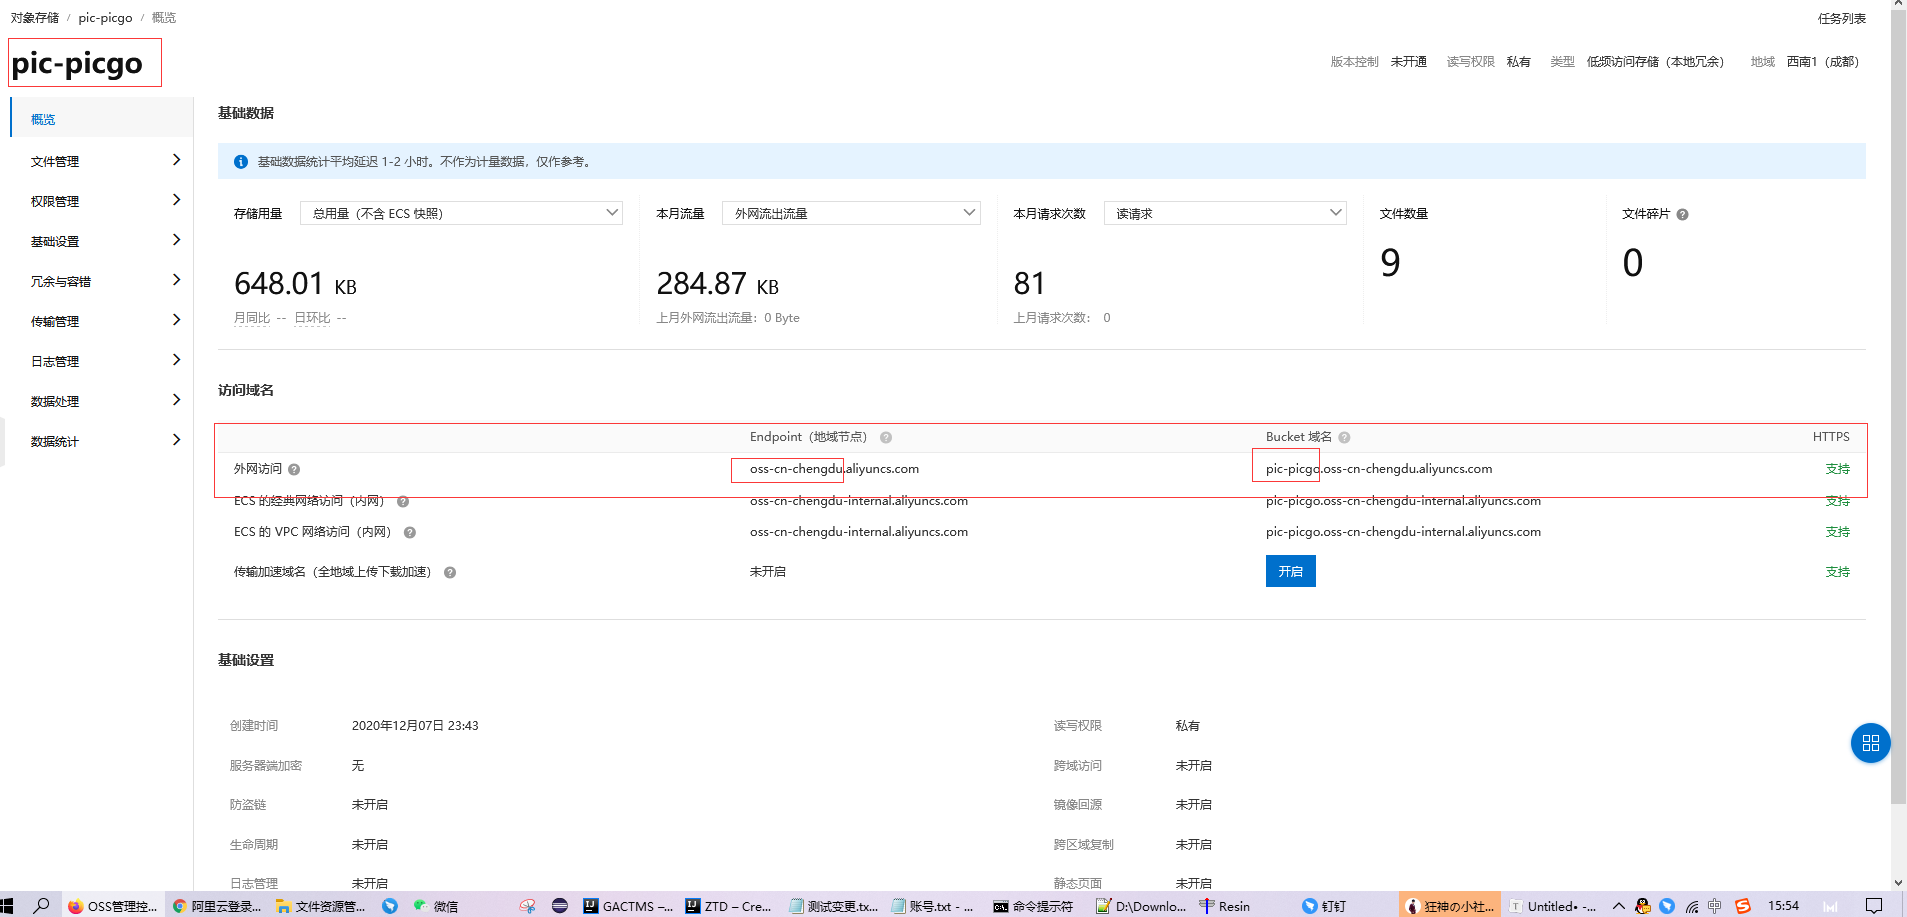1907x917 pixels.
Task: Open the 本月流量 外网流出流量 dropdown
Action: tap(851, 213)
